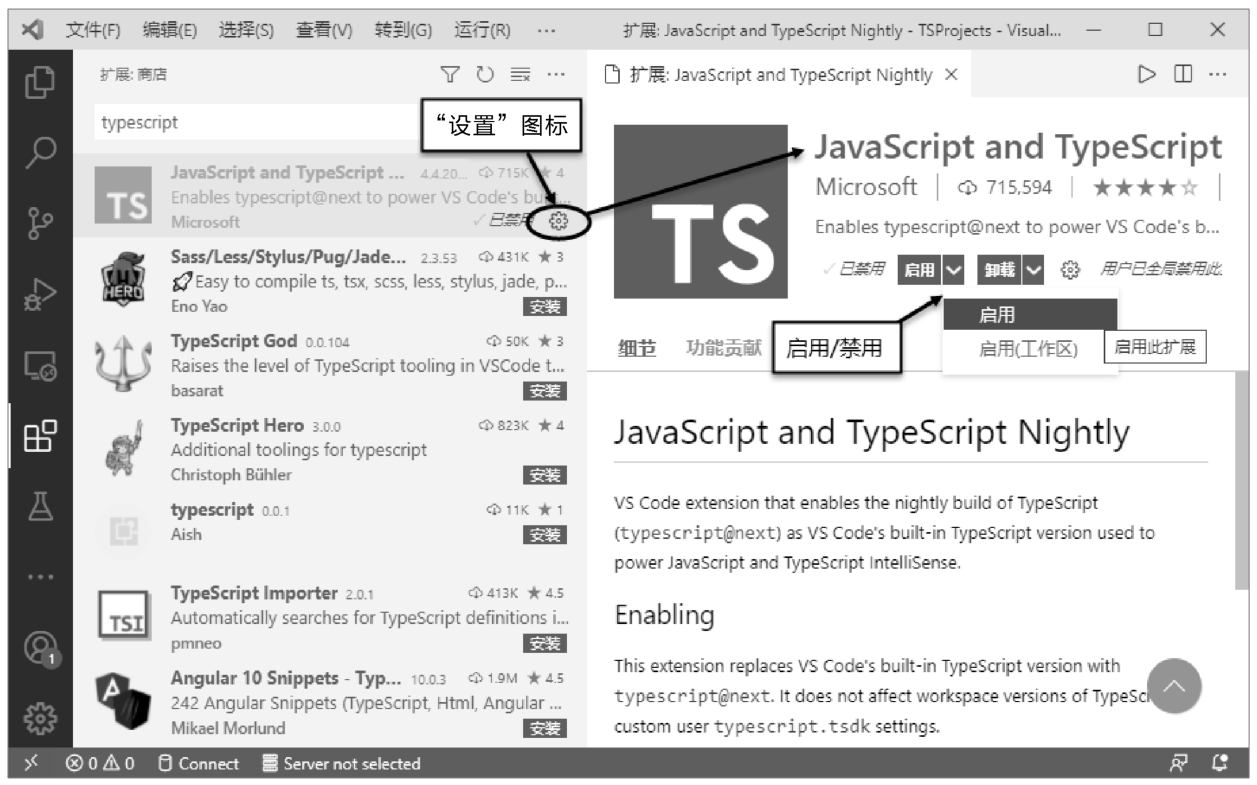Click the 715,594 install count
The image size is (1257, 785).
click(x=1004, y=187)
